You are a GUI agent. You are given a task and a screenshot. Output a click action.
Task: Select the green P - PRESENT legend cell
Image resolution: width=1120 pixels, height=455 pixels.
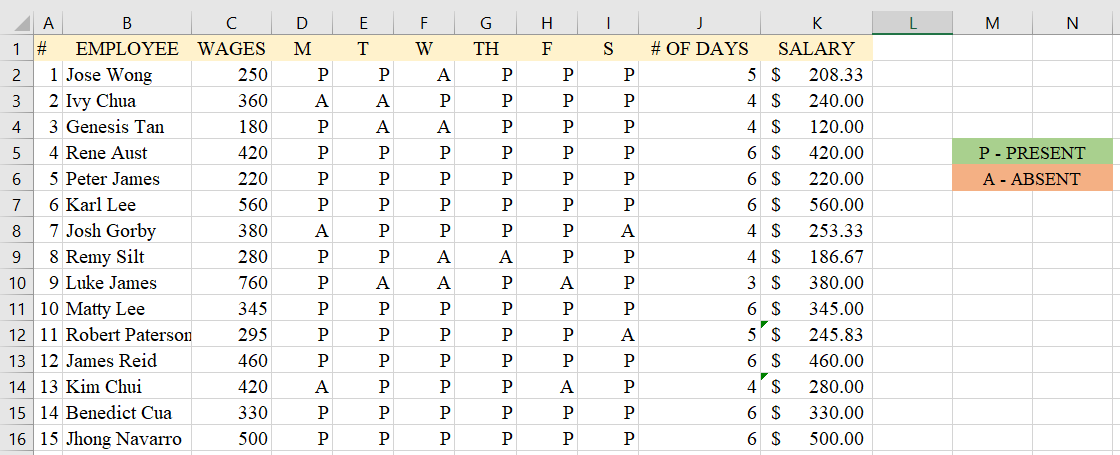pyautogui.click(x=1032, y=153)
